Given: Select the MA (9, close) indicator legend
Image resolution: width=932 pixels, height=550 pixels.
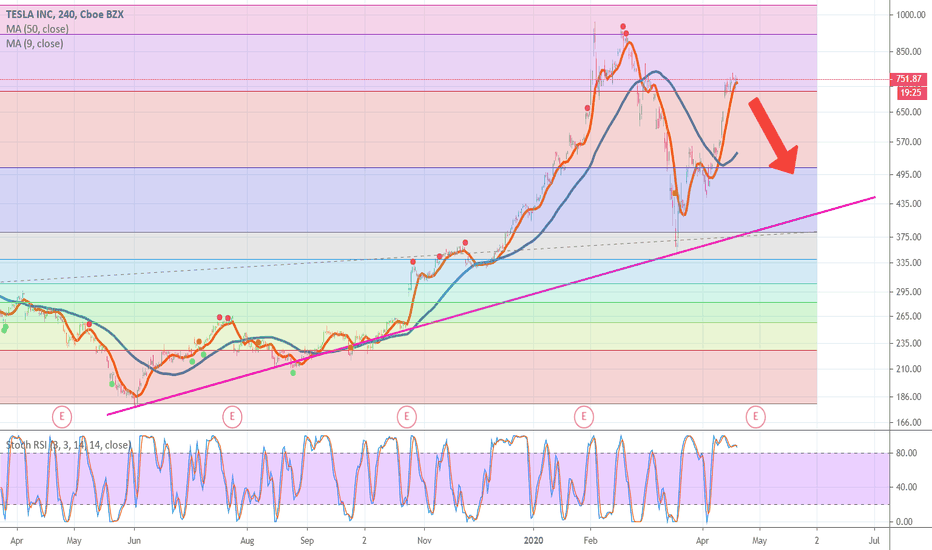Looking at the screenshot, I should point(34,43).
